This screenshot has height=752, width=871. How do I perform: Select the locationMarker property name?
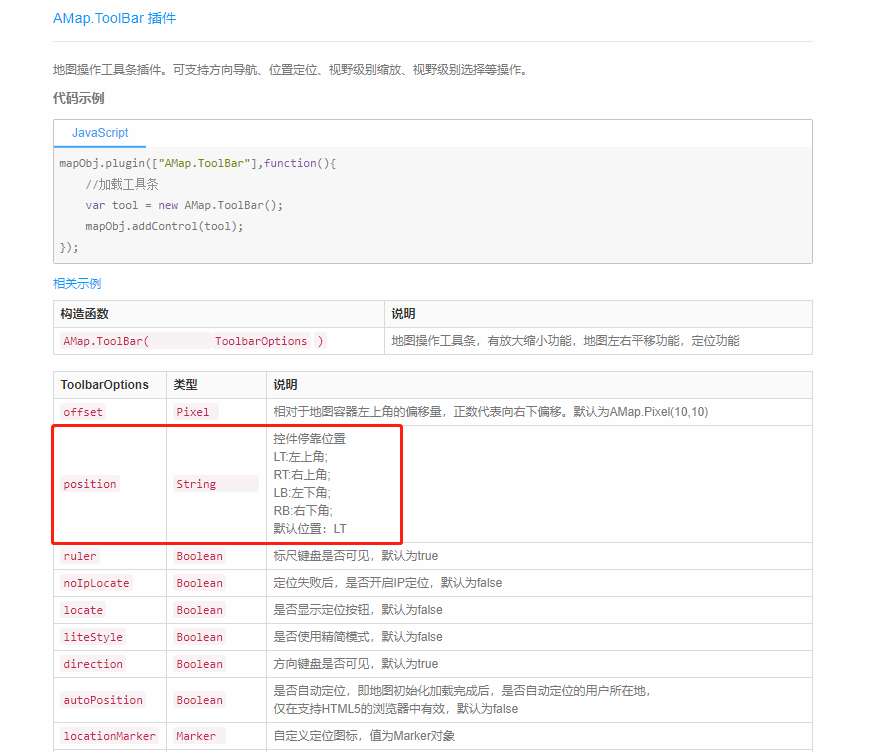108,736
